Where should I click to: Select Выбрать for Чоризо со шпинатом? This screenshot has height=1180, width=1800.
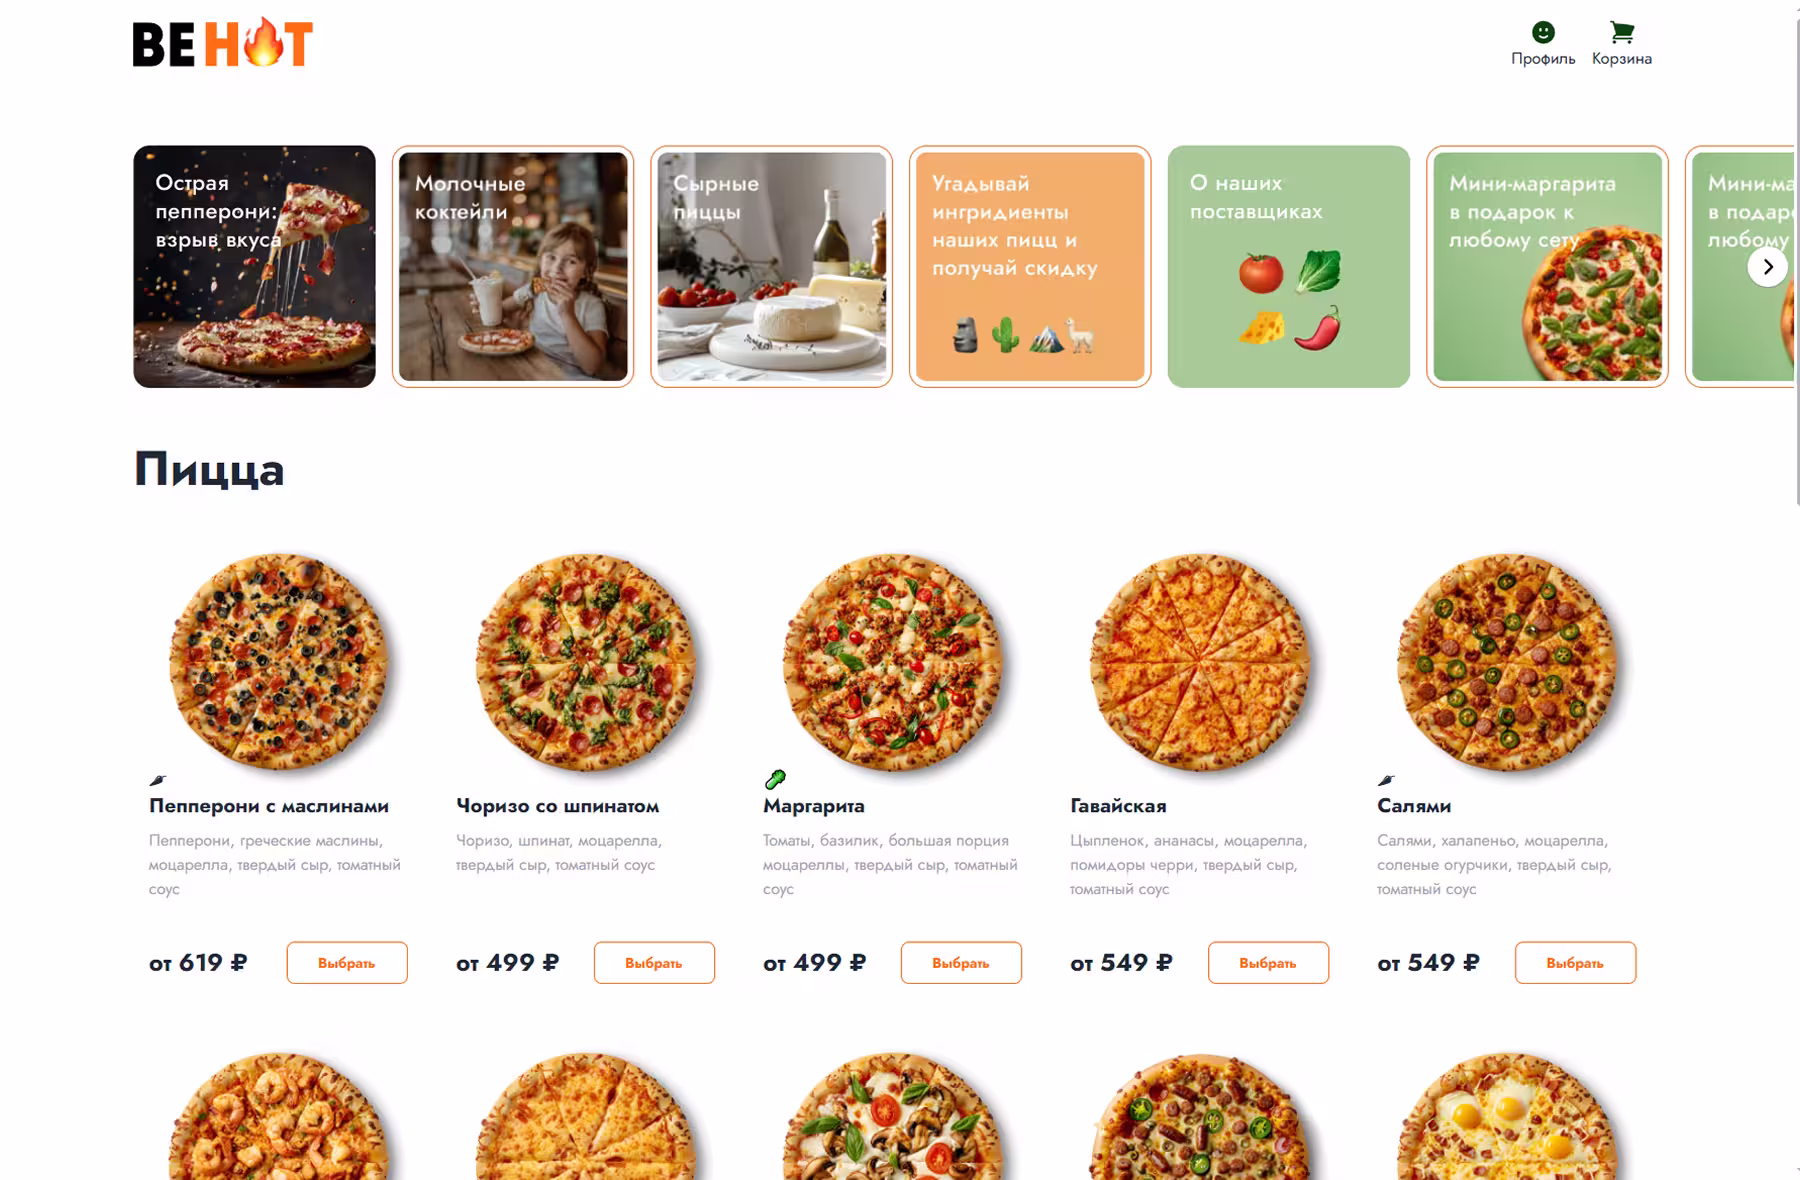(x=654, y=962)
